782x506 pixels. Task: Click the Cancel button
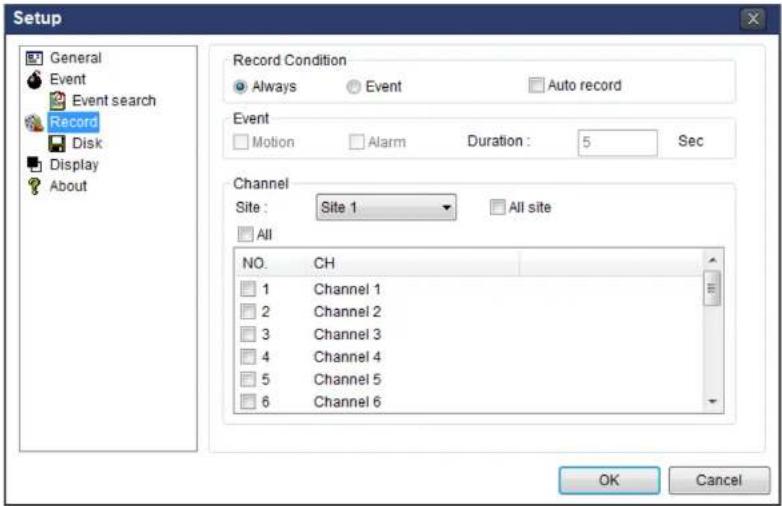tap(719, 481)
